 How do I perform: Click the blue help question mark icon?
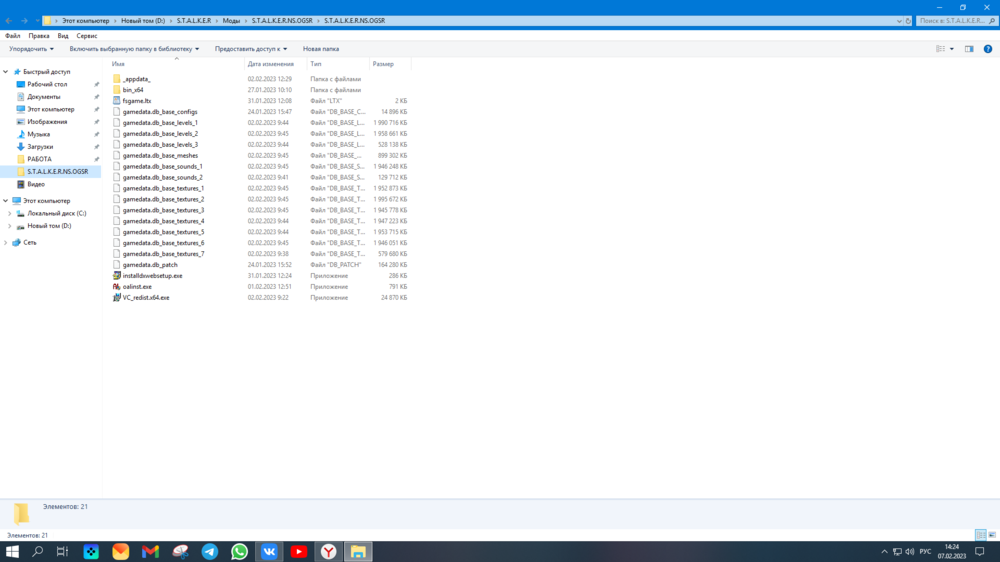point(992,48)
